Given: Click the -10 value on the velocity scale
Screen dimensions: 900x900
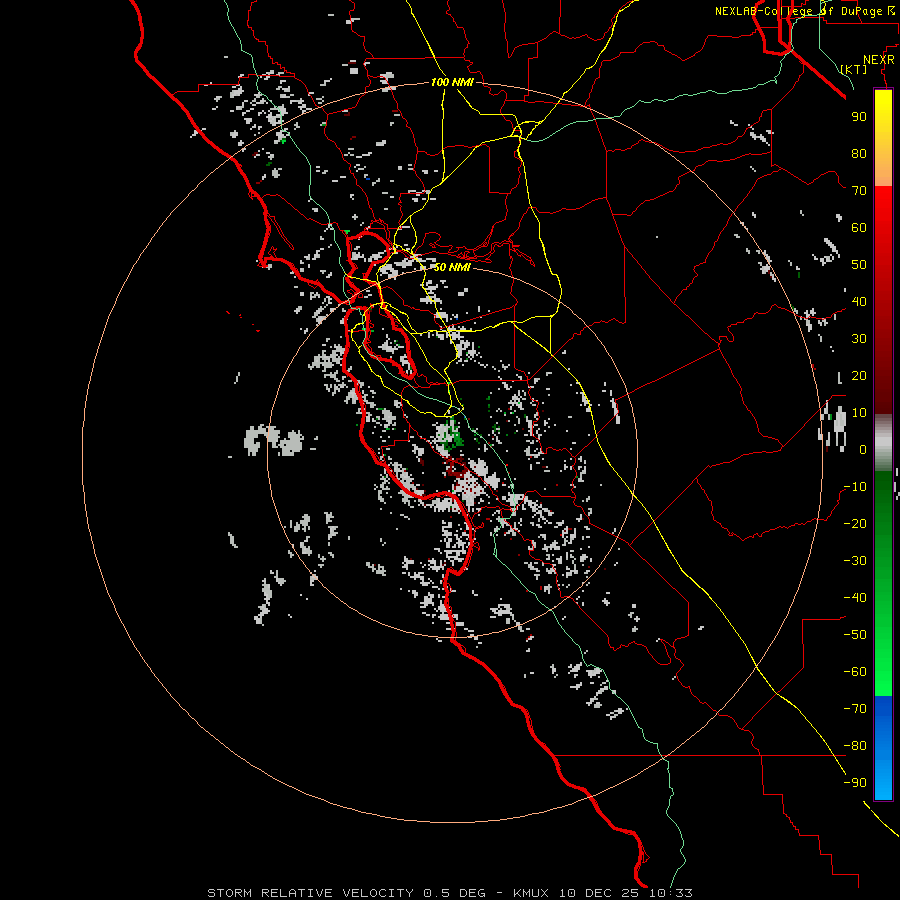Looking at the screenshot, I should coord(855,487).
